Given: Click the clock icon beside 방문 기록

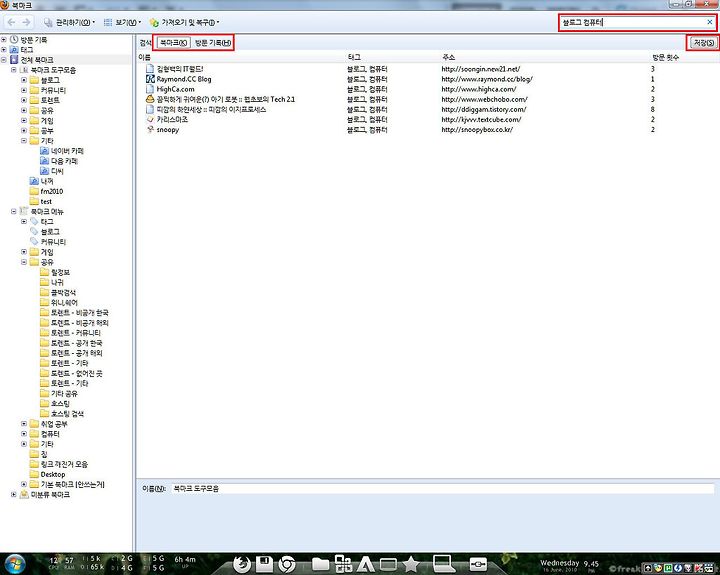Looking at the screenshot, I should tap(14, 39).
